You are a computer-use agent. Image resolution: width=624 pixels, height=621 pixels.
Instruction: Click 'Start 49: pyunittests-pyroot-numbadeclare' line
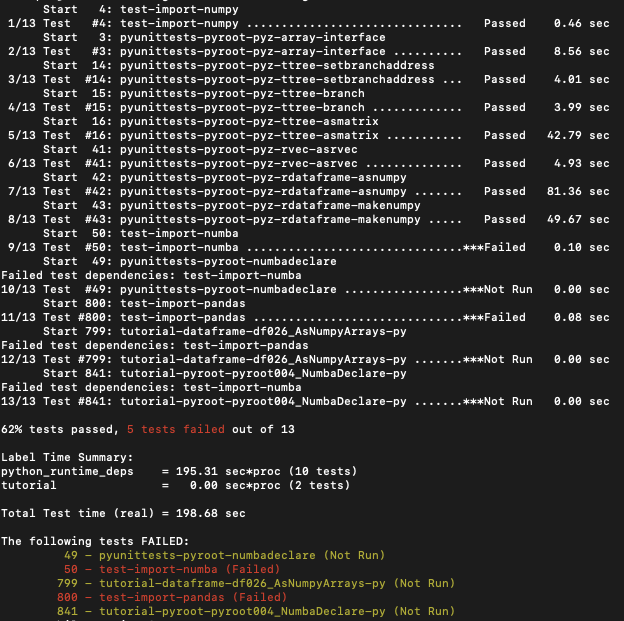(189, 261)
